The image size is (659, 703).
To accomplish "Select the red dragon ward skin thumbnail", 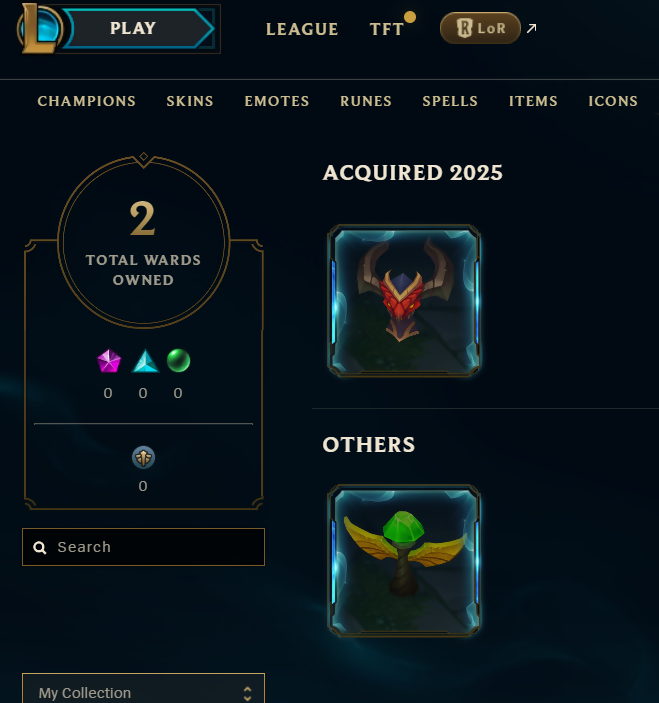I will (404, 300).
